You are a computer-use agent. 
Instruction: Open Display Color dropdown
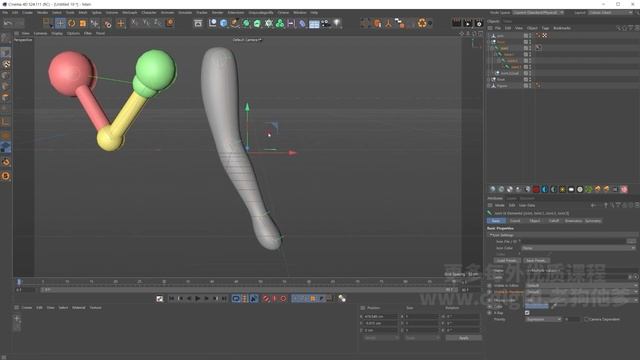[581, 300]
